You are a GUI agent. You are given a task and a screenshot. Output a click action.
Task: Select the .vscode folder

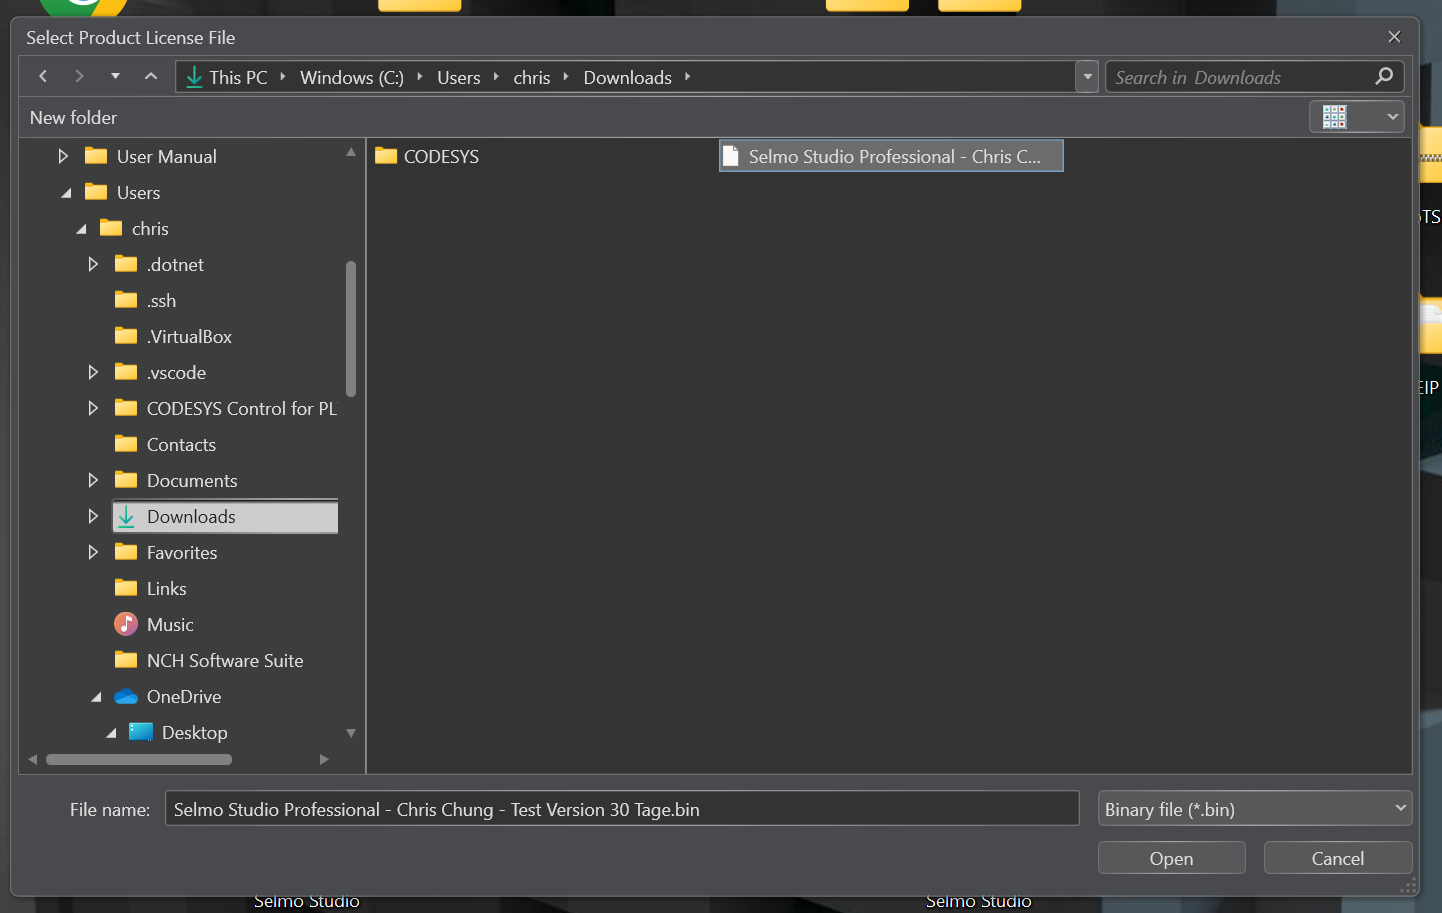[x=176, y=372]
